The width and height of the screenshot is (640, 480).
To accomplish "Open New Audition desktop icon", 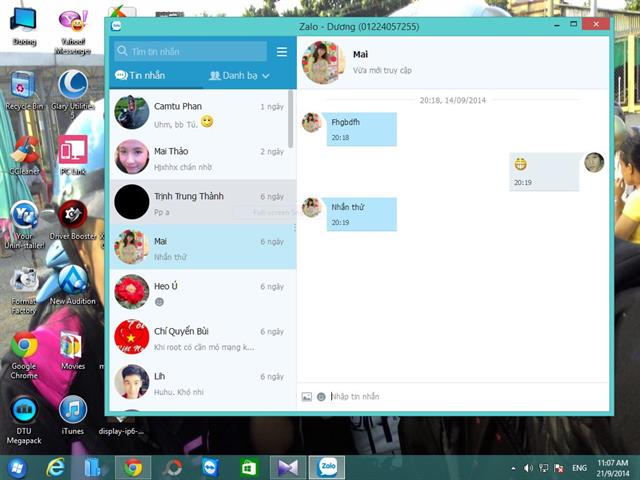I will coord(73,286).
